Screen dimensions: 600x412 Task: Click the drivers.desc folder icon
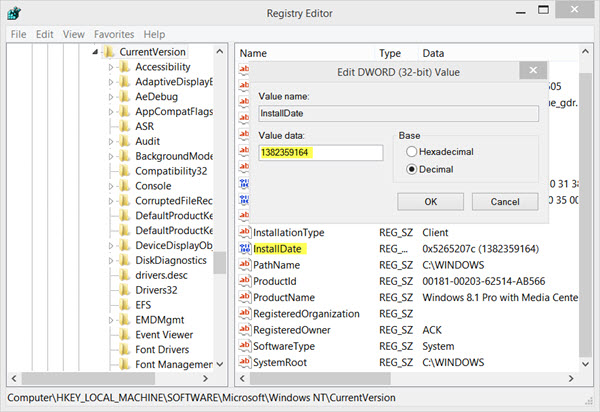click(x=124, y=275)
